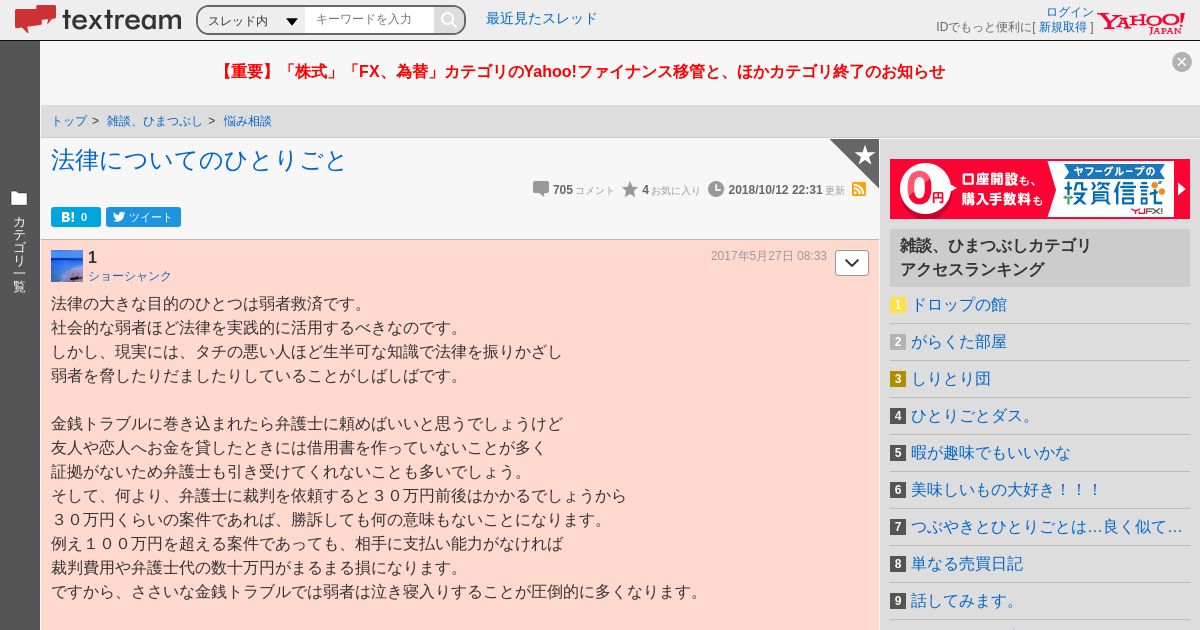This screenshot has width=1200, height=630.
Task: Open ranking item しりとり団
Action: [x=951, y=378]
